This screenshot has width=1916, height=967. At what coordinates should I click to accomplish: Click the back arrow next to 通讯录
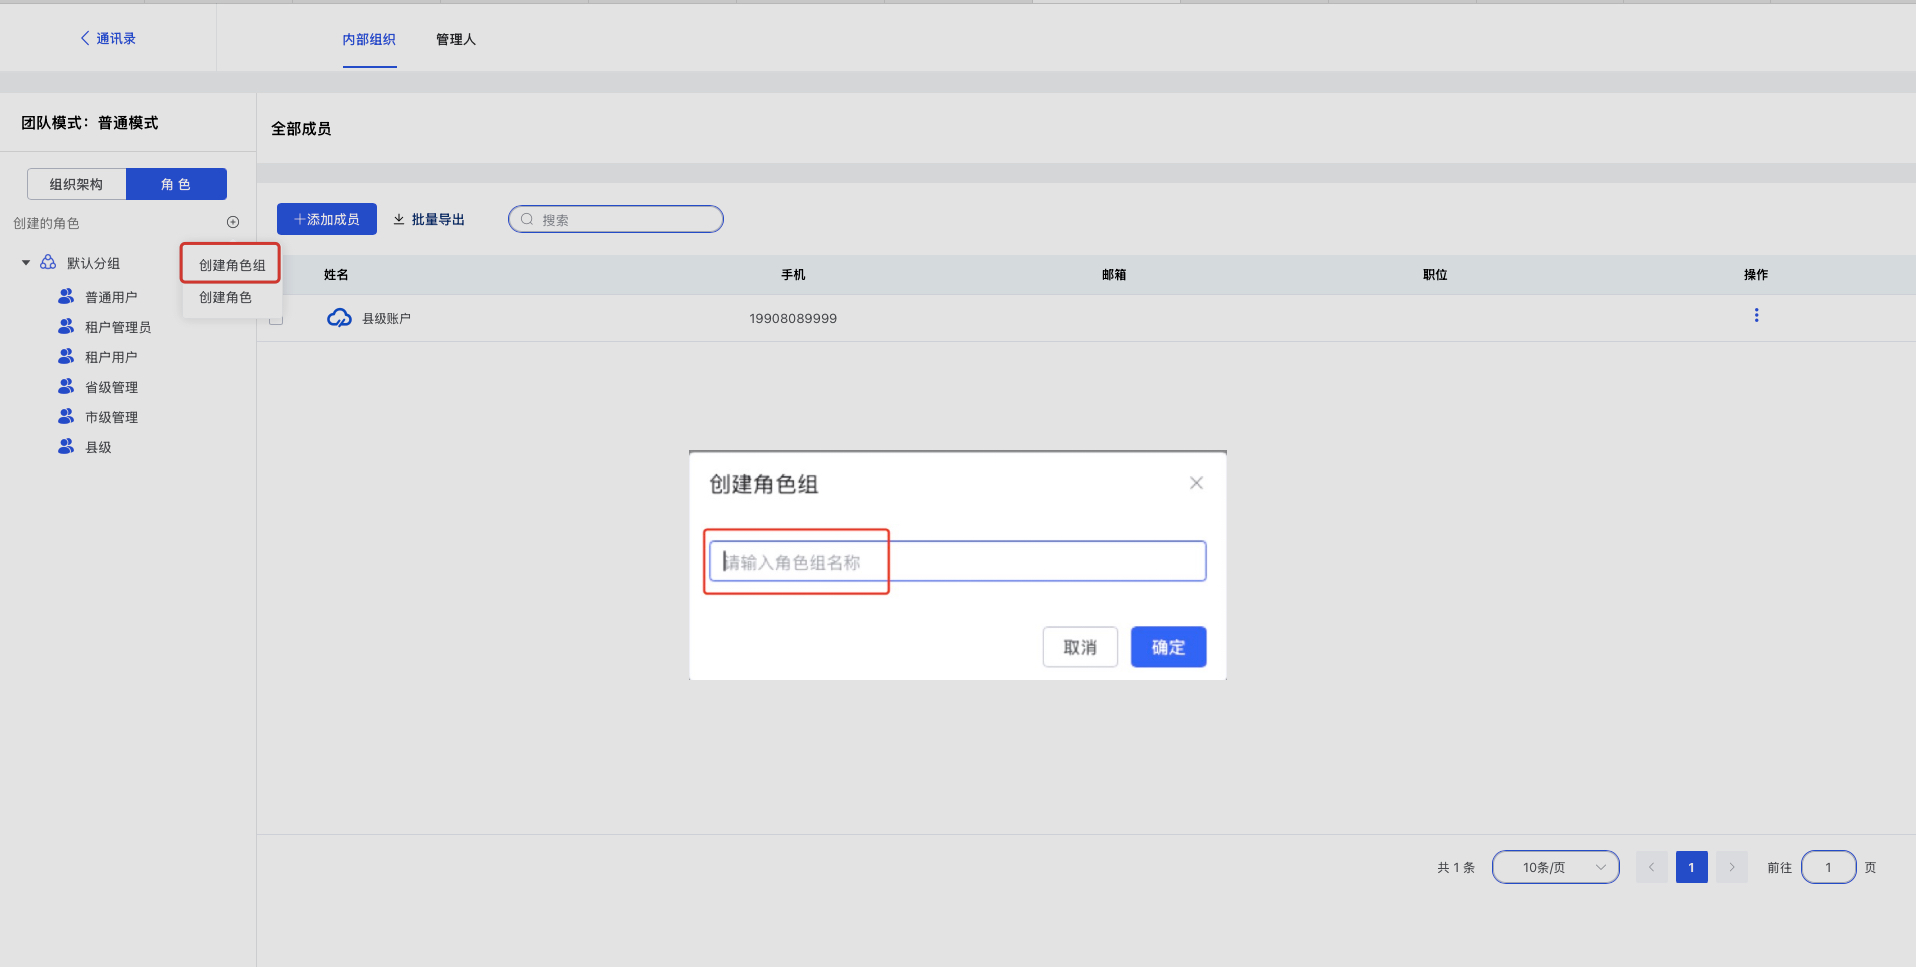[85, 38]
